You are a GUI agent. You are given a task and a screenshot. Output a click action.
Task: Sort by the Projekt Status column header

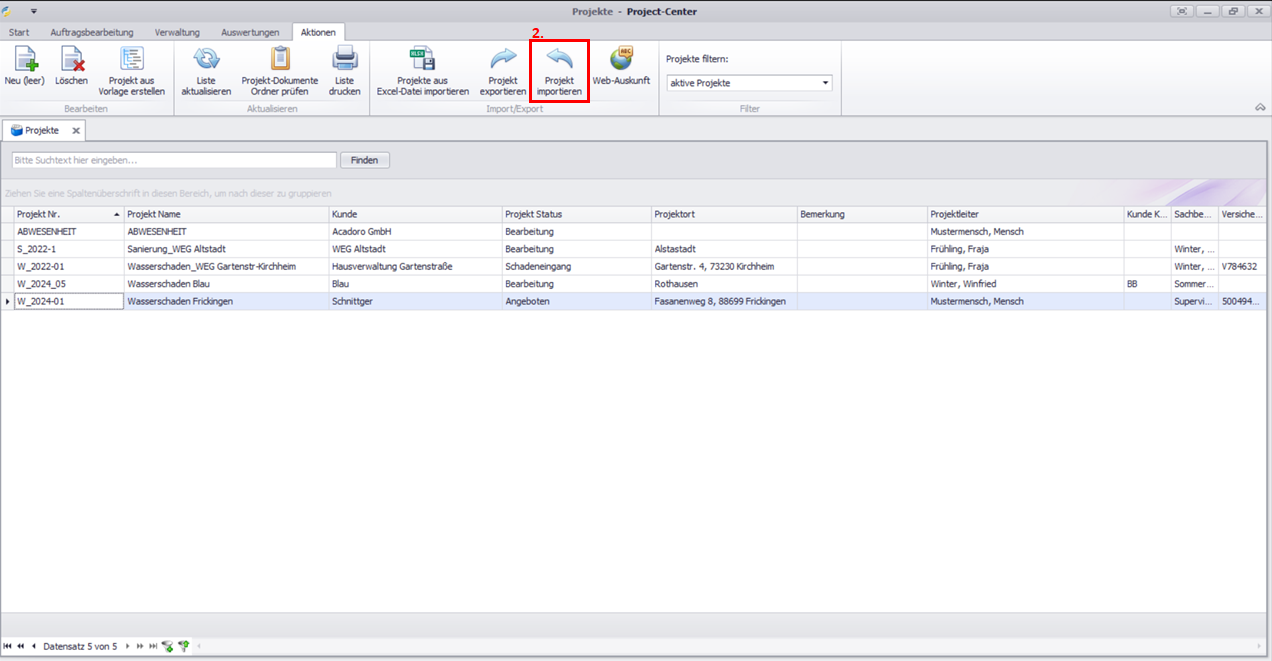575,214
